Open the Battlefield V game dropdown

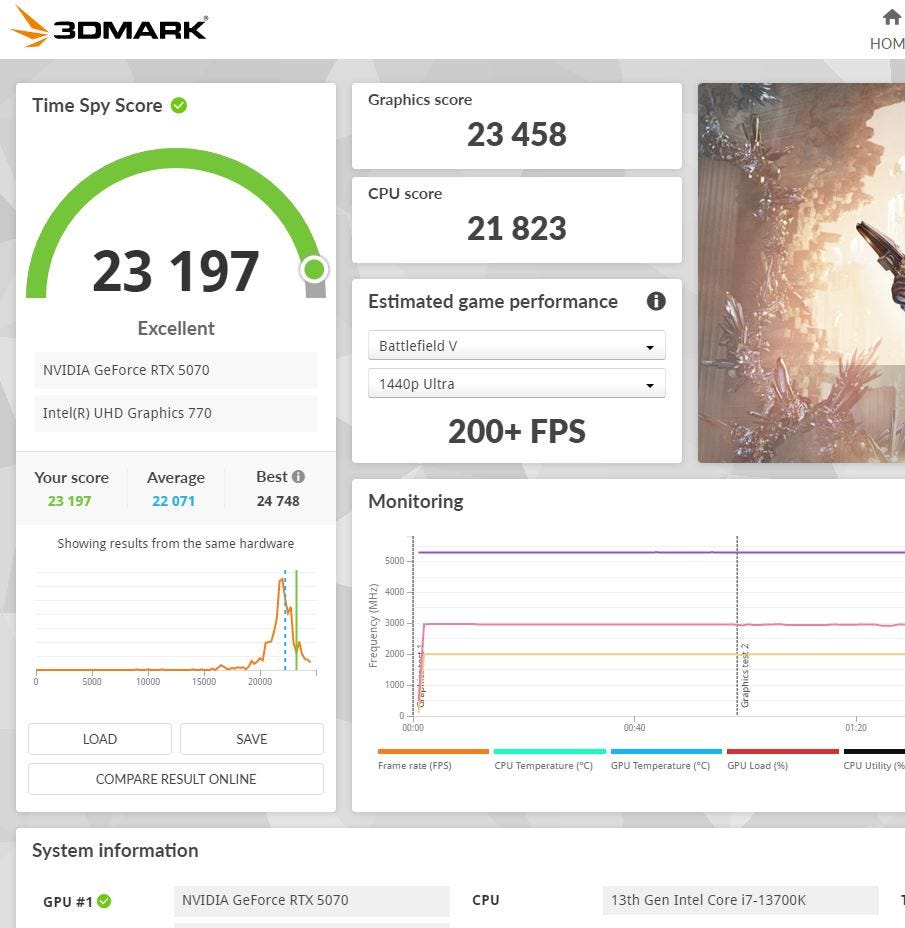517,346
